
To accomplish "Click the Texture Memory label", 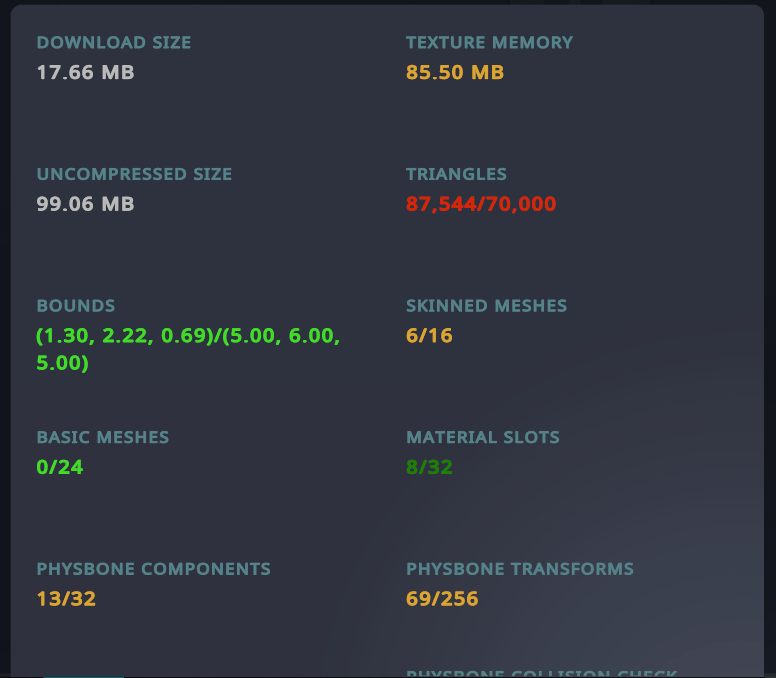I will [x=489, y=43].
